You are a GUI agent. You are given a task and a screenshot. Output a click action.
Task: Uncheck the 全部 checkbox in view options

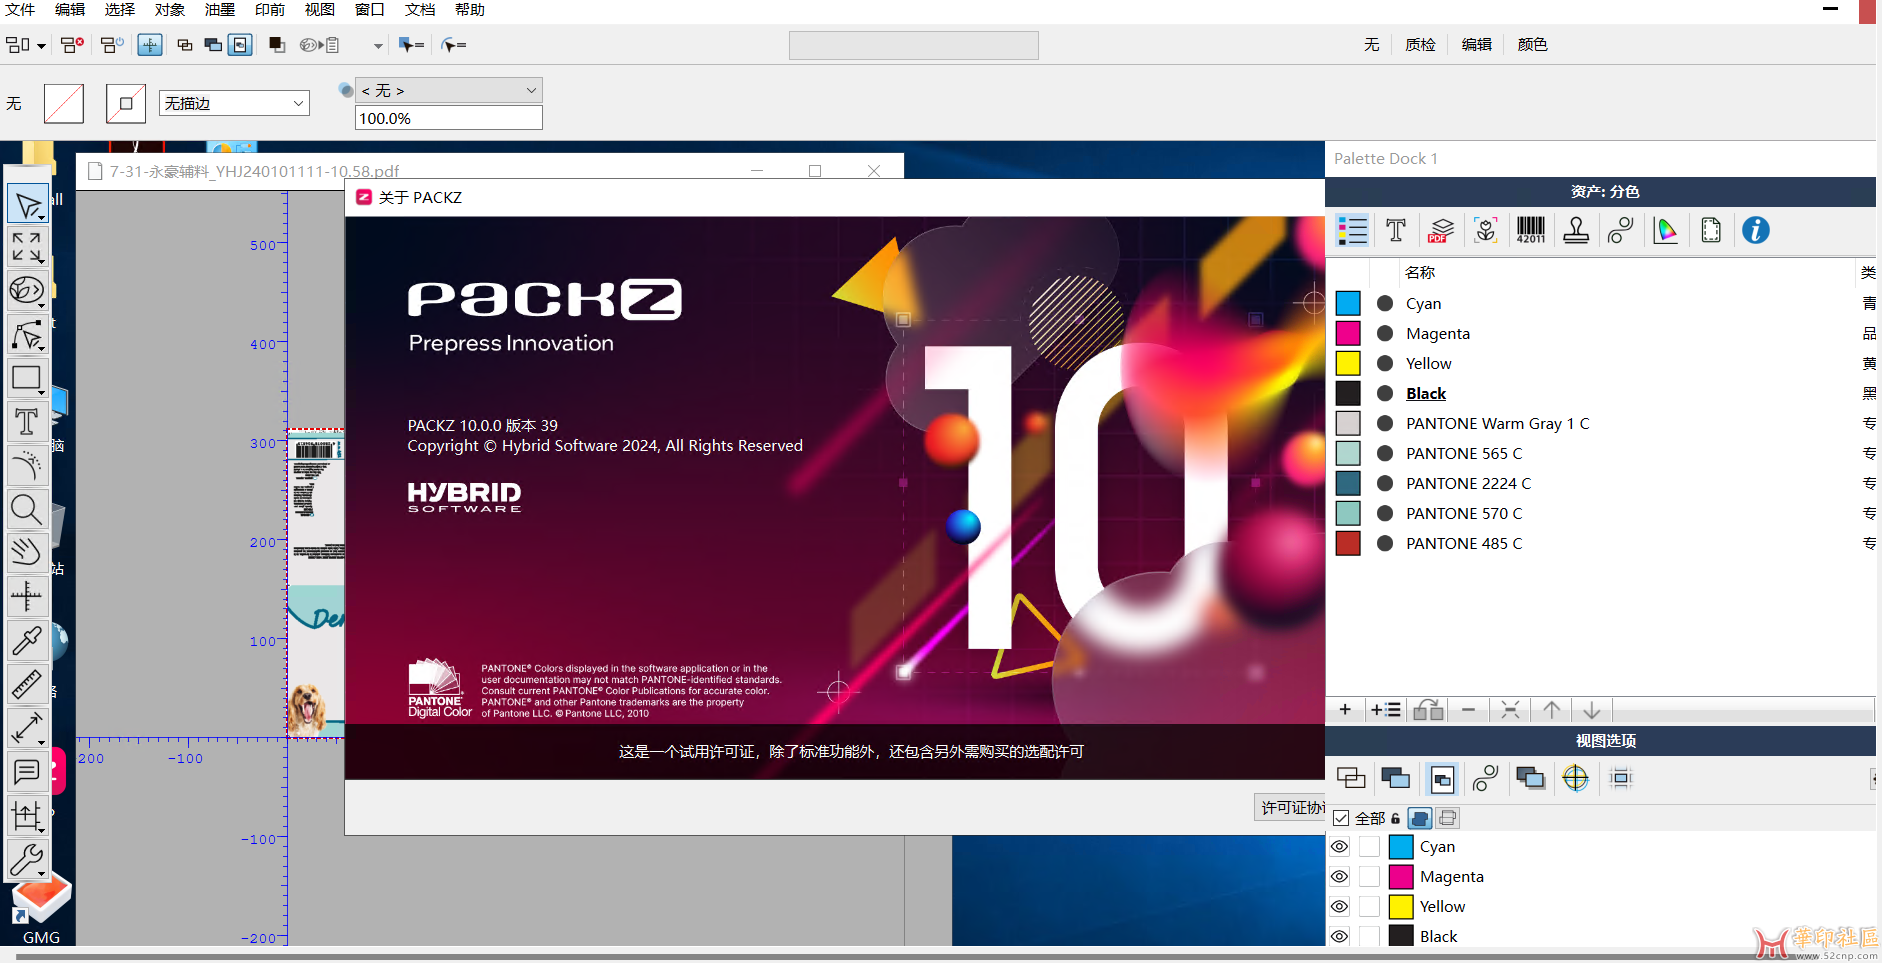pos(1341,818)
